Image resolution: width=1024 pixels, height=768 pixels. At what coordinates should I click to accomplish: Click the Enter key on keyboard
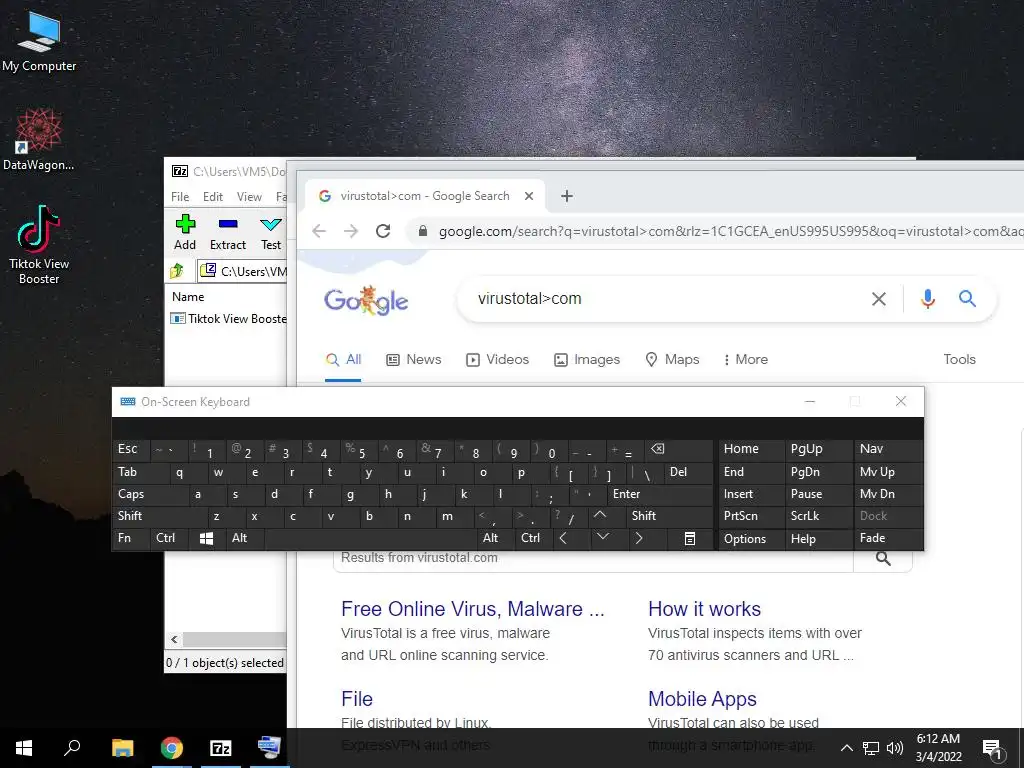(660, 494)
